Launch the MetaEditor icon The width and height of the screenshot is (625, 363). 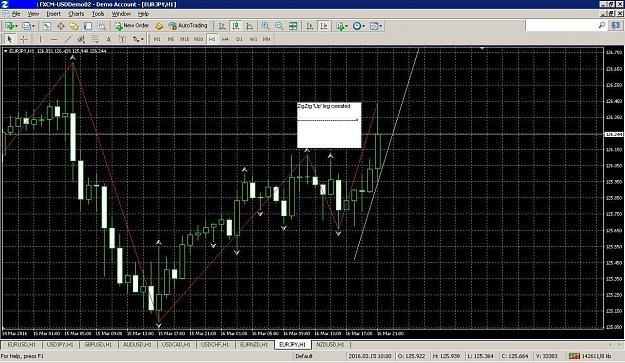(159, 26)
